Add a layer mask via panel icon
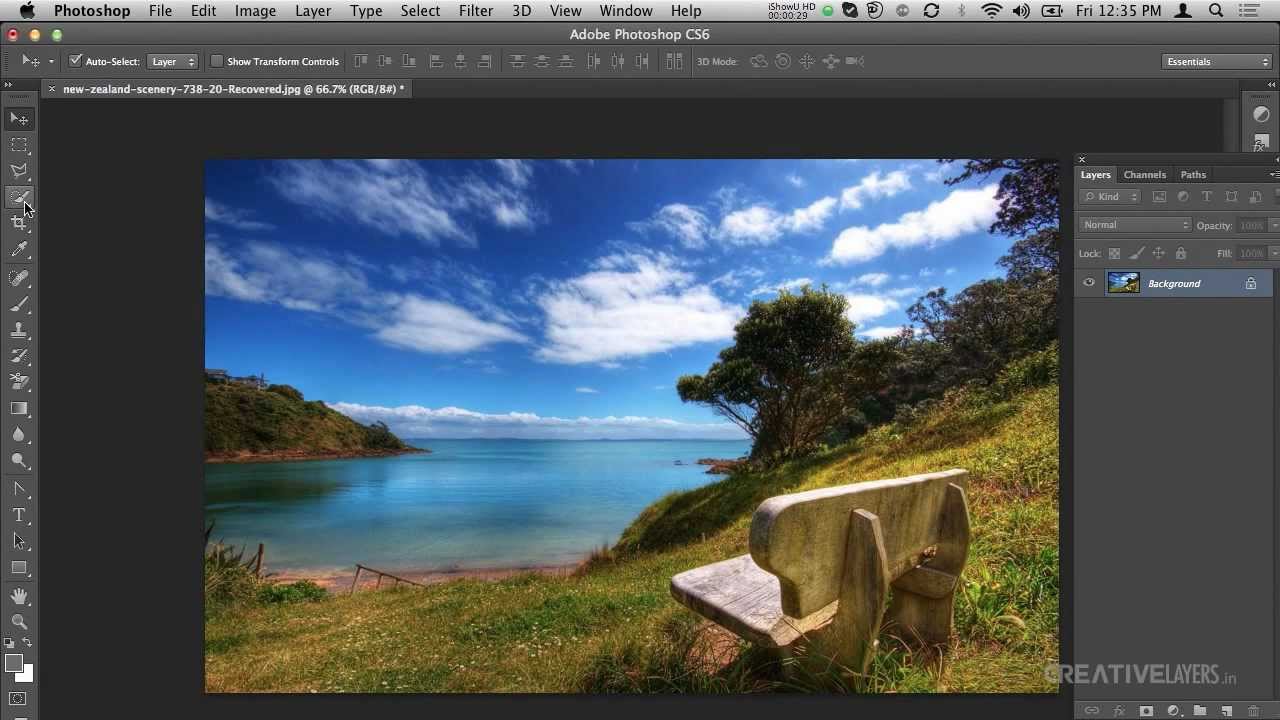The height and width of the screenshot is (720, 1280). click(x=1146, y=711)
